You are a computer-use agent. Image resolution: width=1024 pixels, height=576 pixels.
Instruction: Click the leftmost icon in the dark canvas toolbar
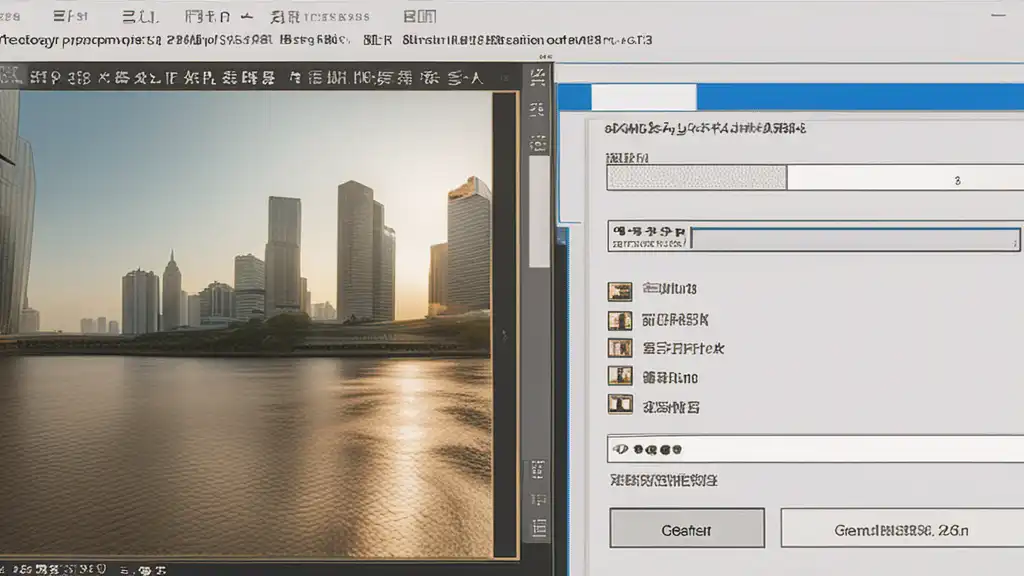[x=10, y=77]
